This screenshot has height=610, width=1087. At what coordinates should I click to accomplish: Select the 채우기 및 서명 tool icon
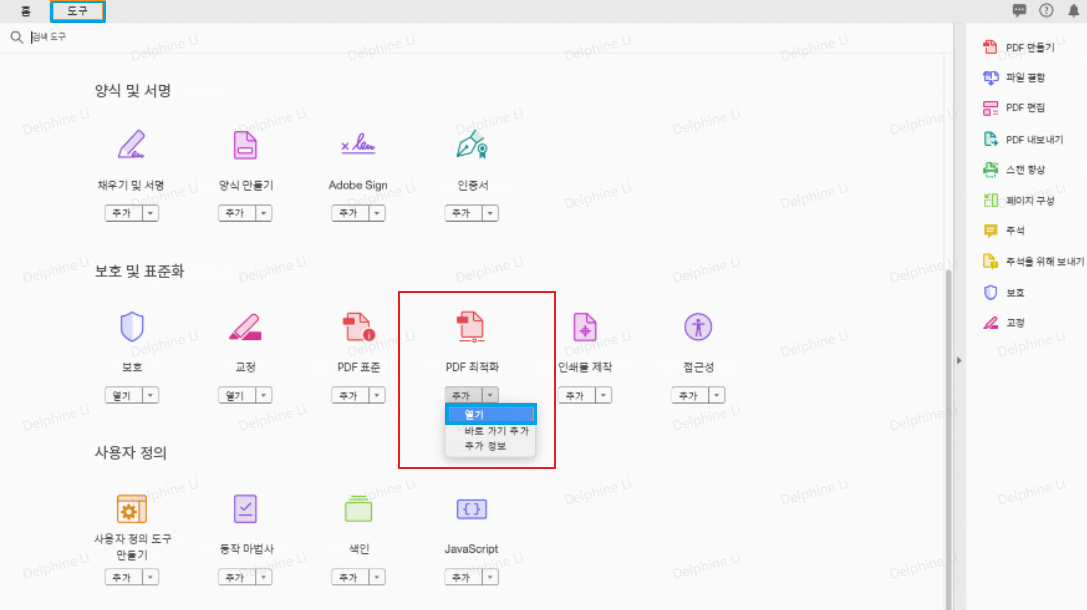[131, 144]
